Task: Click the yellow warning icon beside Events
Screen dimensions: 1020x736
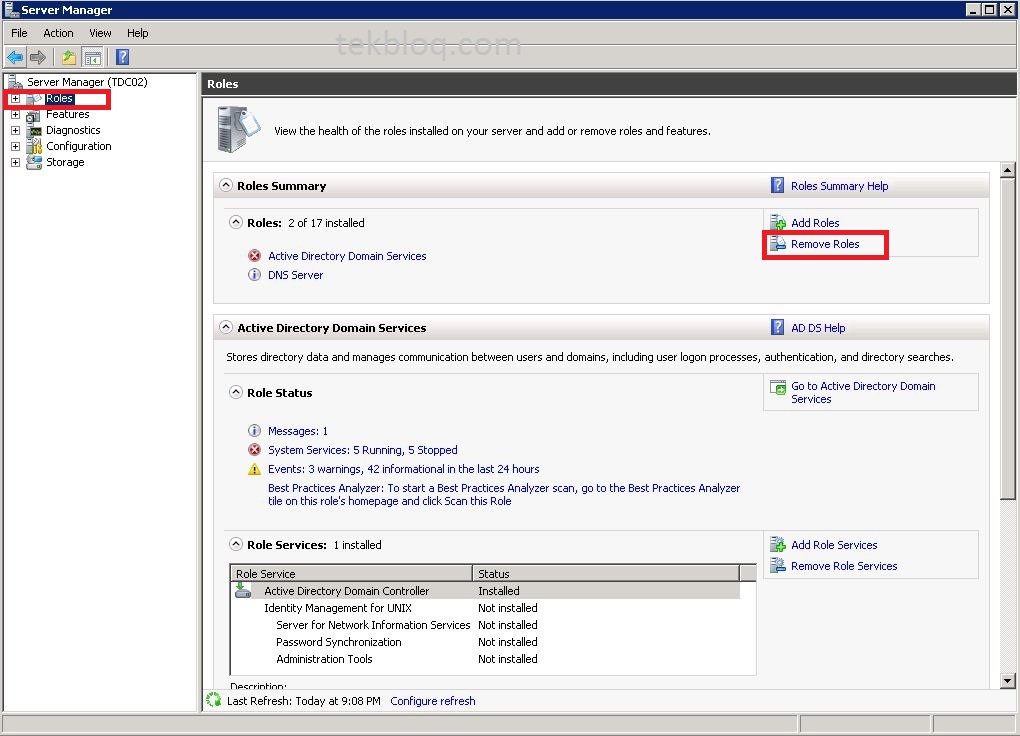Action: coord(254,469)
